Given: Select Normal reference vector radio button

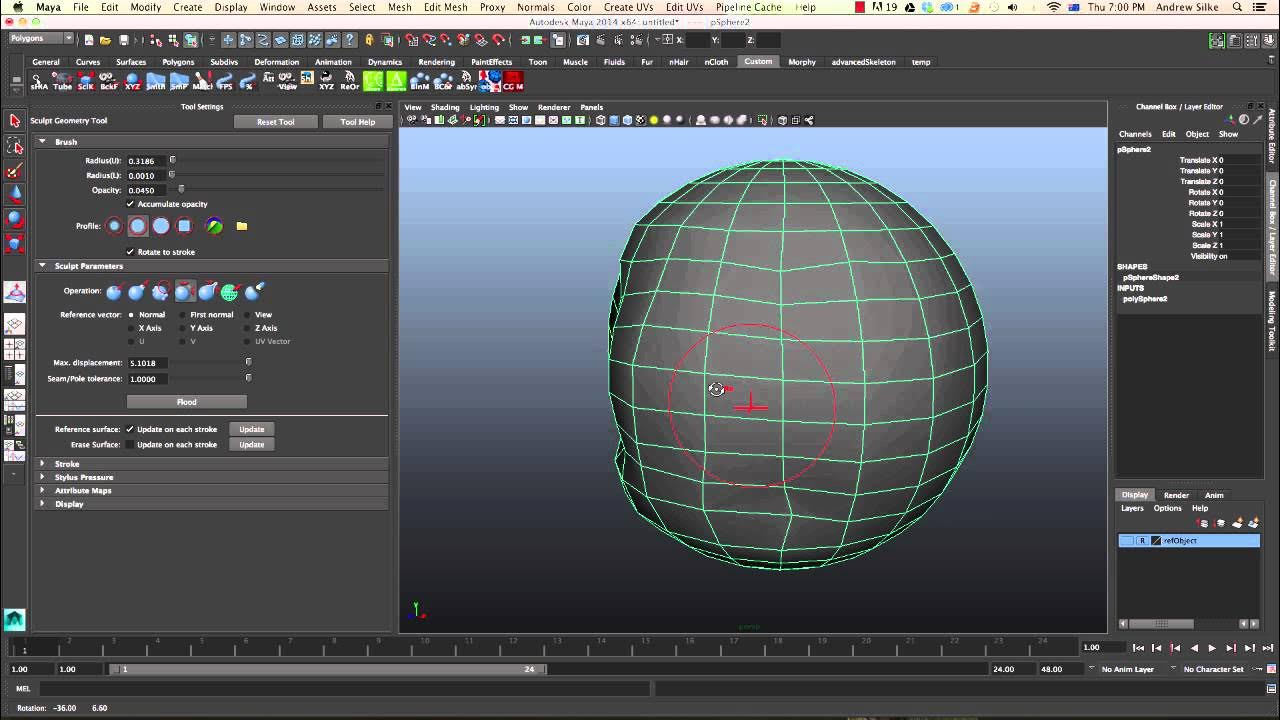Looking at the screenshot, I should [131, 315].
